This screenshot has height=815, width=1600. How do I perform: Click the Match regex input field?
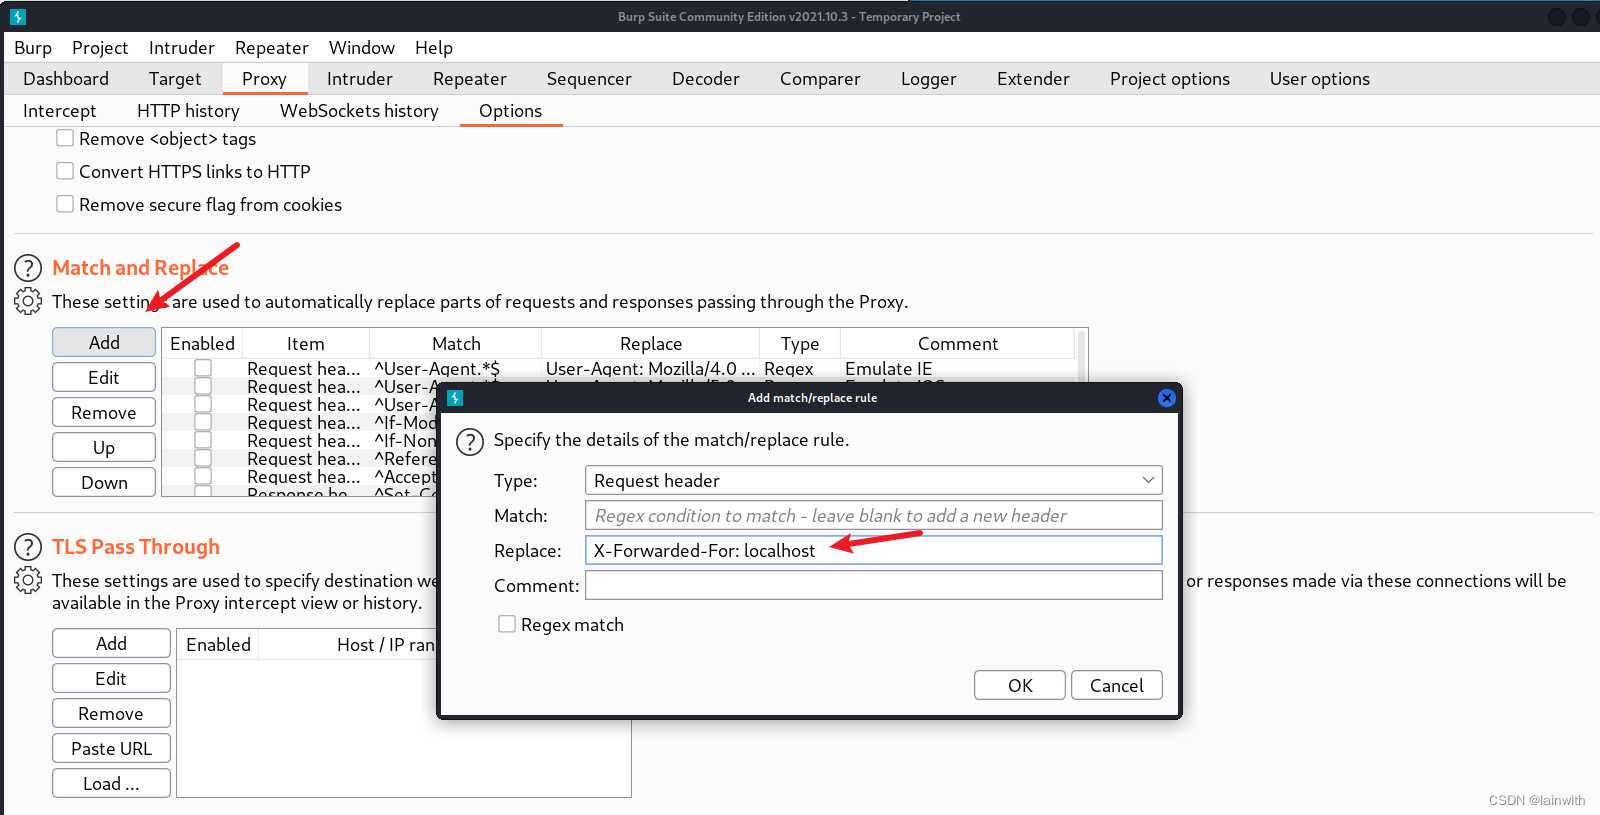click(x=873, y=515)
